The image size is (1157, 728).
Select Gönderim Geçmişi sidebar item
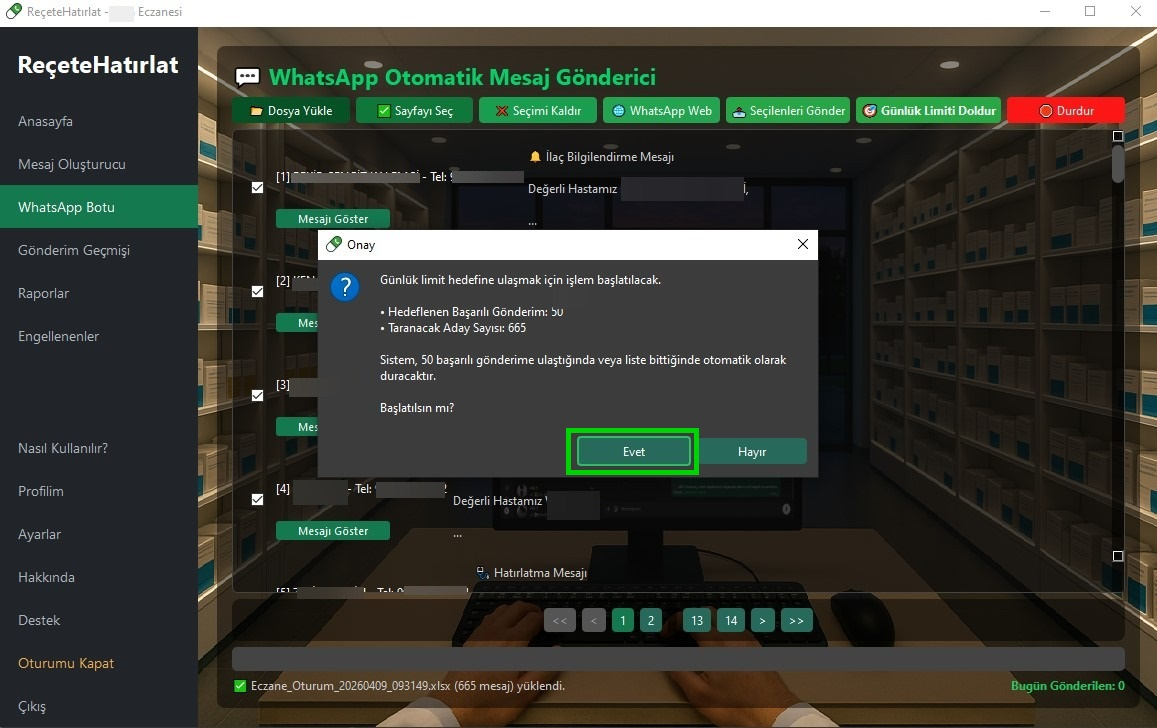click(x=74, y=250)
